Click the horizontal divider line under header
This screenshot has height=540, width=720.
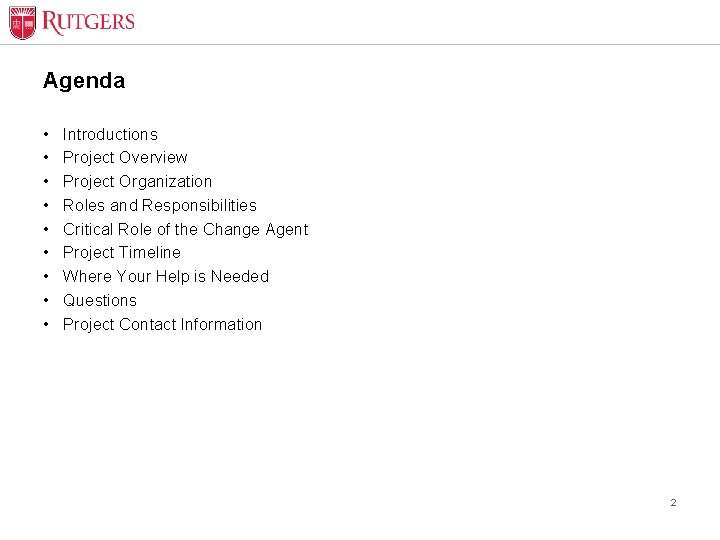360,45
